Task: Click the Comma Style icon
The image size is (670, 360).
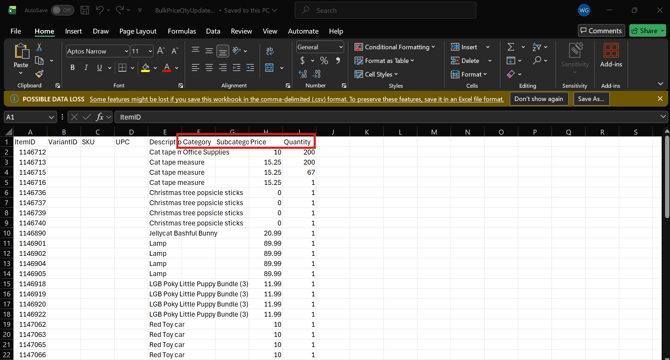Action: click(x=338, y=61)
